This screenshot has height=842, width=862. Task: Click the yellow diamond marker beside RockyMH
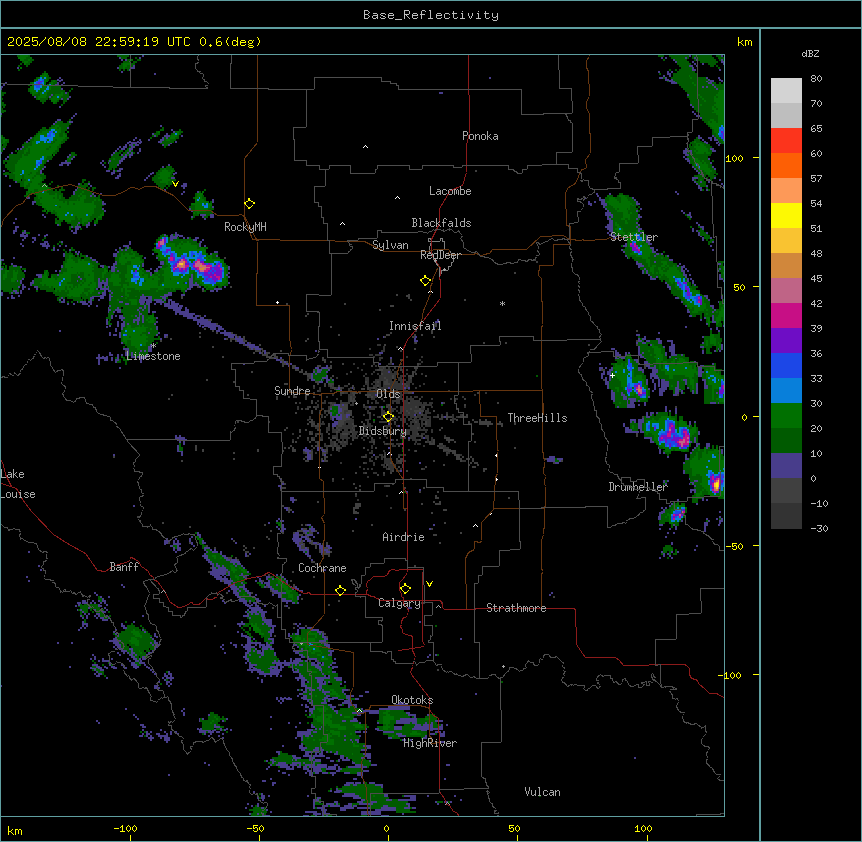pyautogui.click(x=249, y=204)
